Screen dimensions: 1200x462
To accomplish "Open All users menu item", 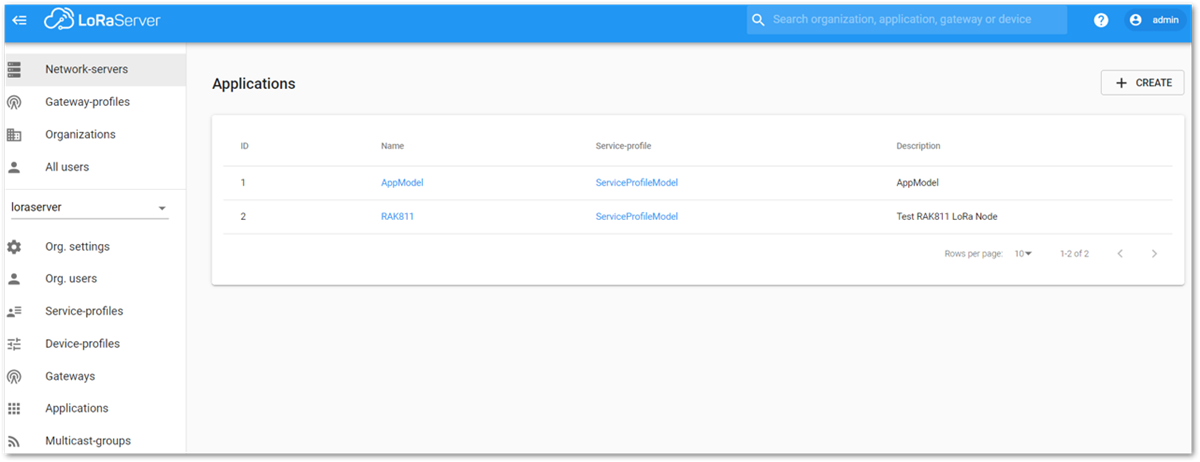I will [x=94, y=167].
